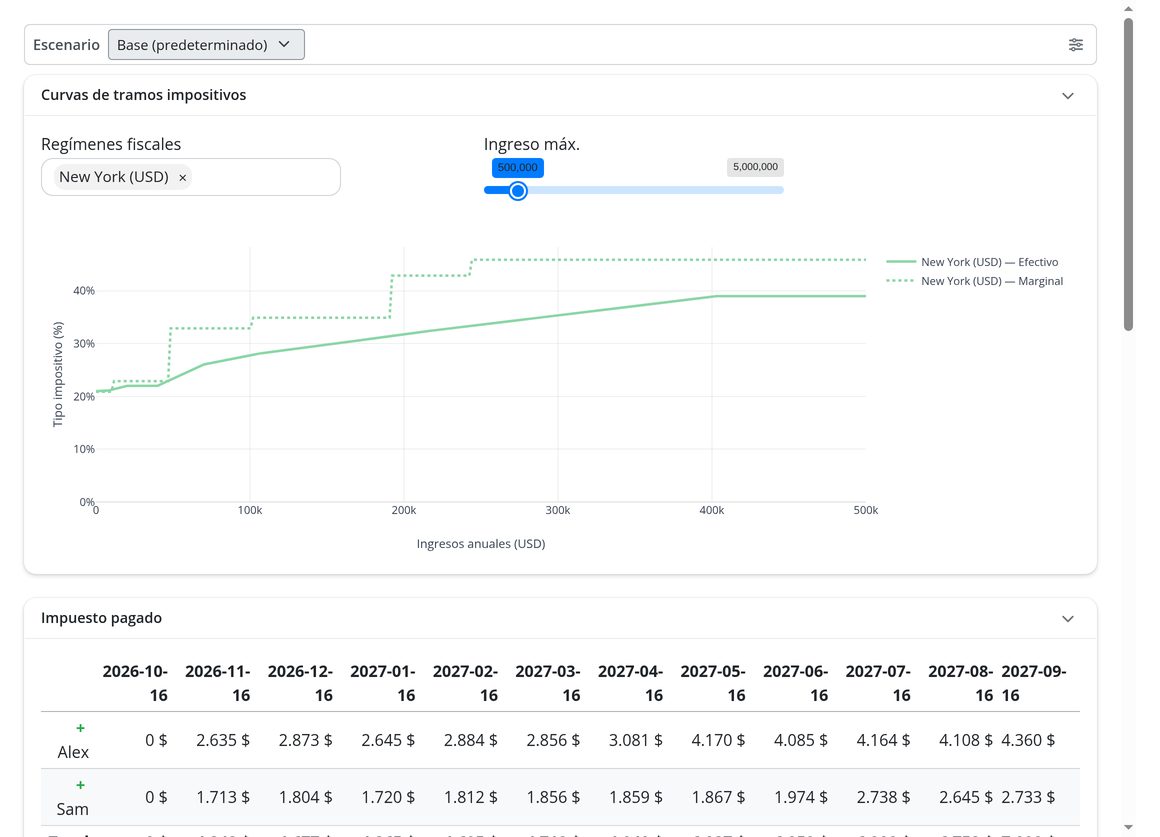Open the Escenario dropdown

coord(206,44)
